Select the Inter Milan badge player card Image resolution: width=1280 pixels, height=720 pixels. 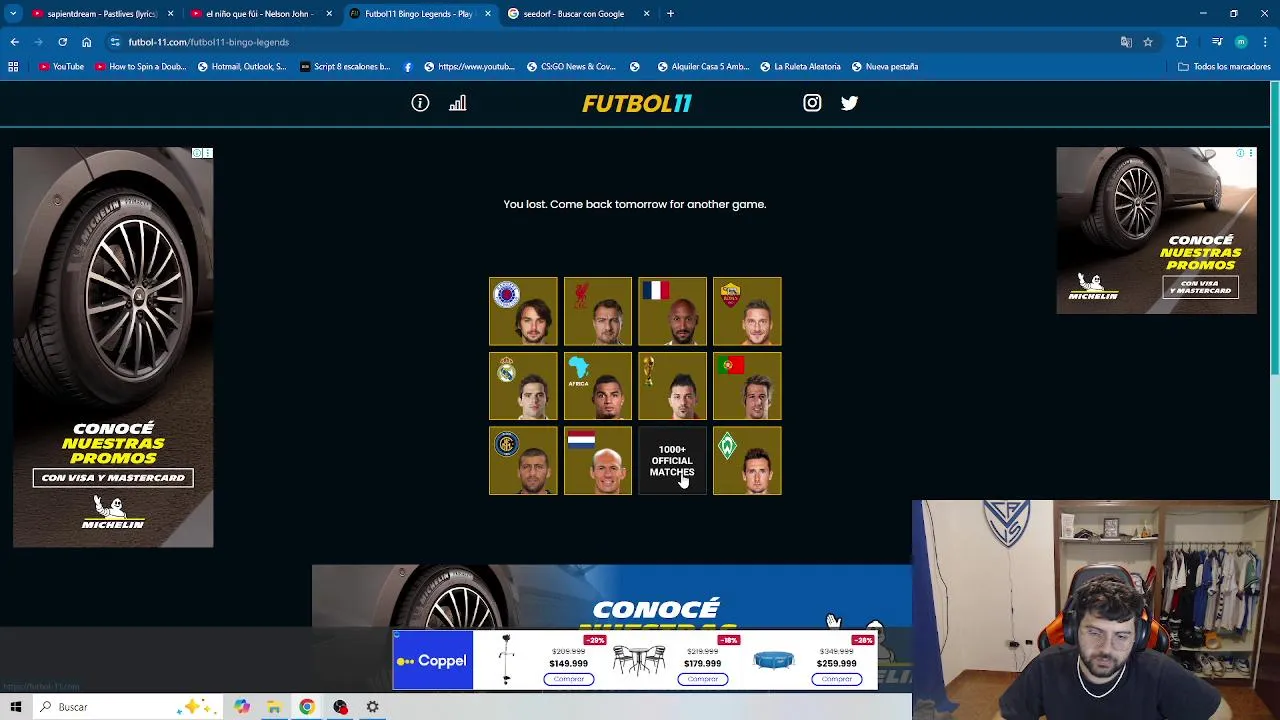pyautogui.click(x=523, y=461)
